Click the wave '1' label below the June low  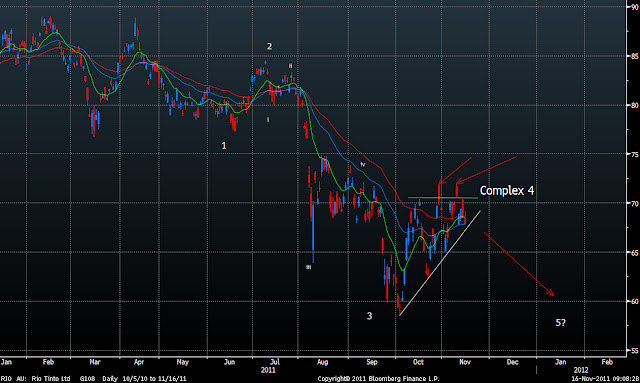[224, 146]
